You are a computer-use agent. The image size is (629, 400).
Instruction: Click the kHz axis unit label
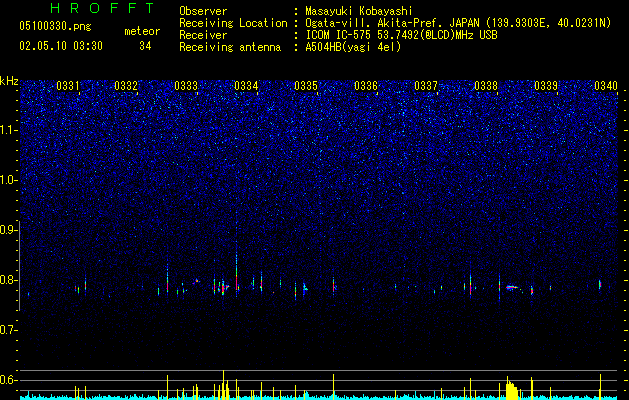[9, 81]
